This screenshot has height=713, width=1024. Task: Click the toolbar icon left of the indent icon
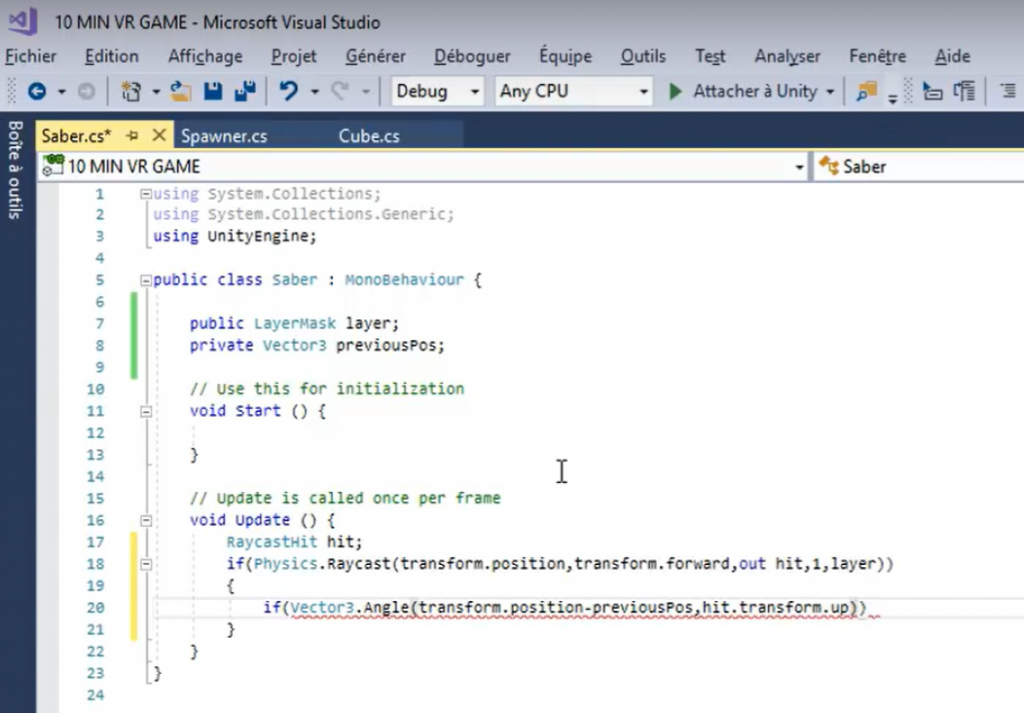click(x=965, y=91)
